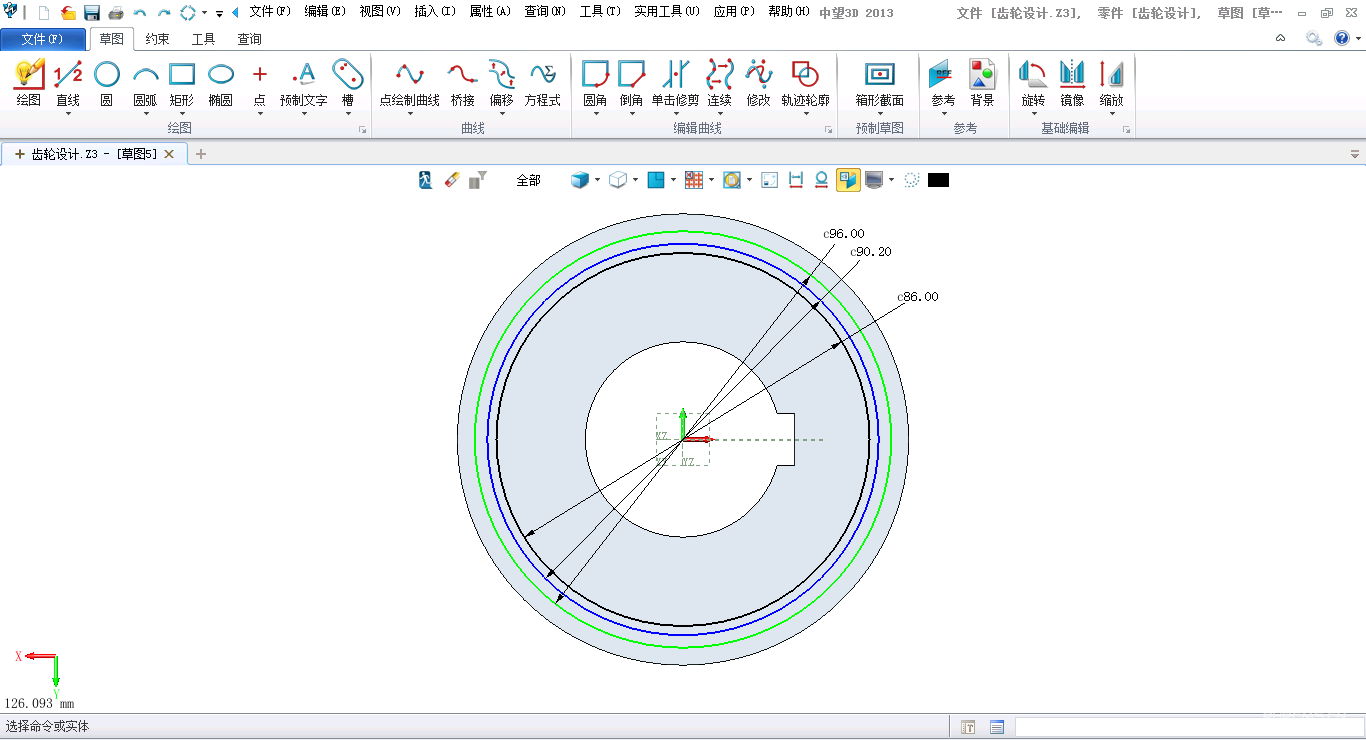Expand the 直线 (line) dropdown arrow
This screenshot has width=1366, height=740.
coord(68,114)
